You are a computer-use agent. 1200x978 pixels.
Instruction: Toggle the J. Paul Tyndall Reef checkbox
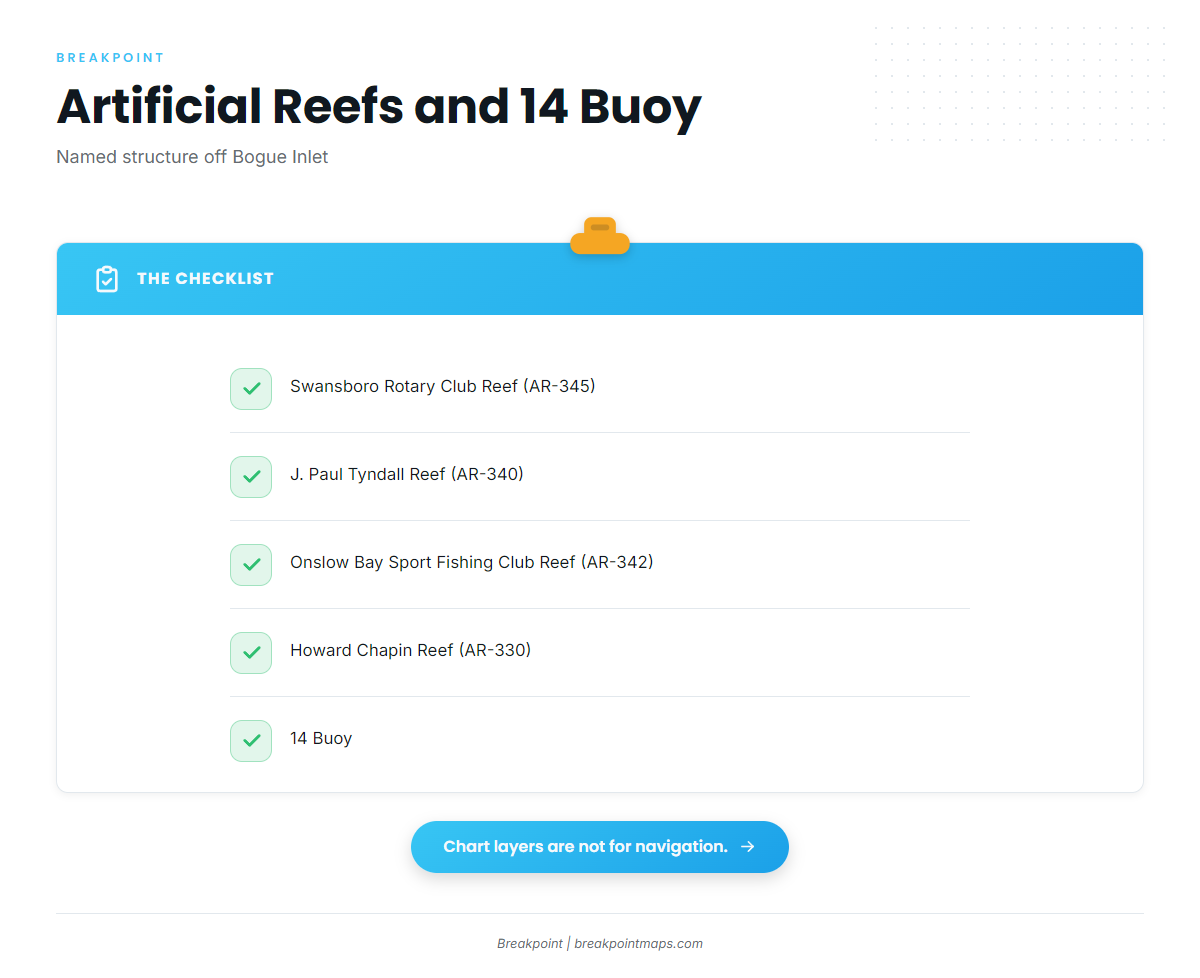[x=251, y=477]
